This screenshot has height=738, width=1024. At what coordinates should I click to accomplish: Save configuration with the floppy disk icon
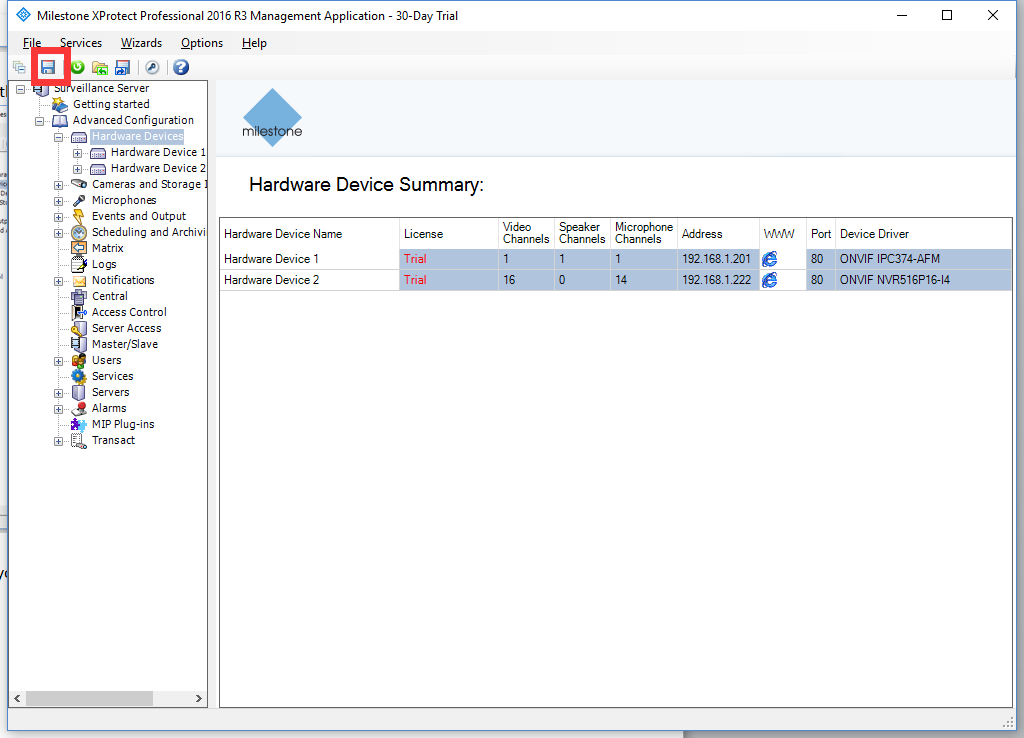48,67
